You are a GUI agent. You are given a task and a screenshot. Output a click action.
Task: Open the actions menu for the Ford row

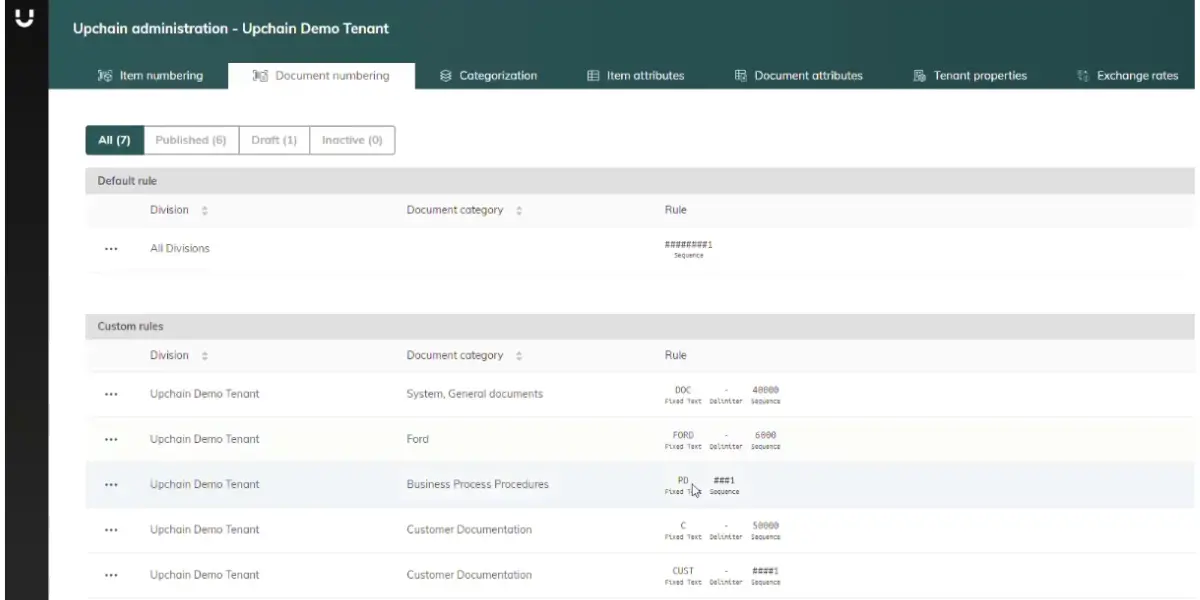point(111,440)
